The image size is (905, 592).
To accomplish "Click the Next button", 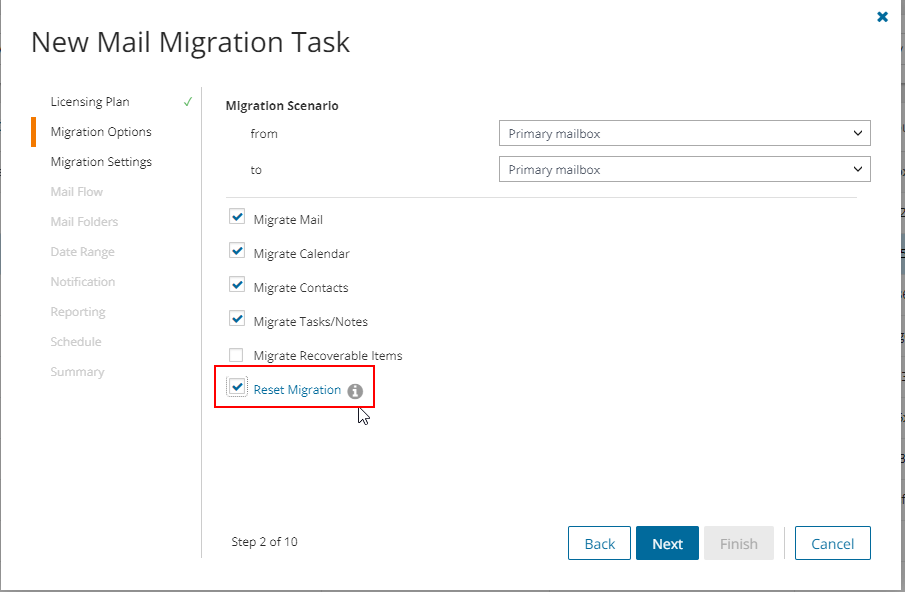I will [x=667, y=543].
